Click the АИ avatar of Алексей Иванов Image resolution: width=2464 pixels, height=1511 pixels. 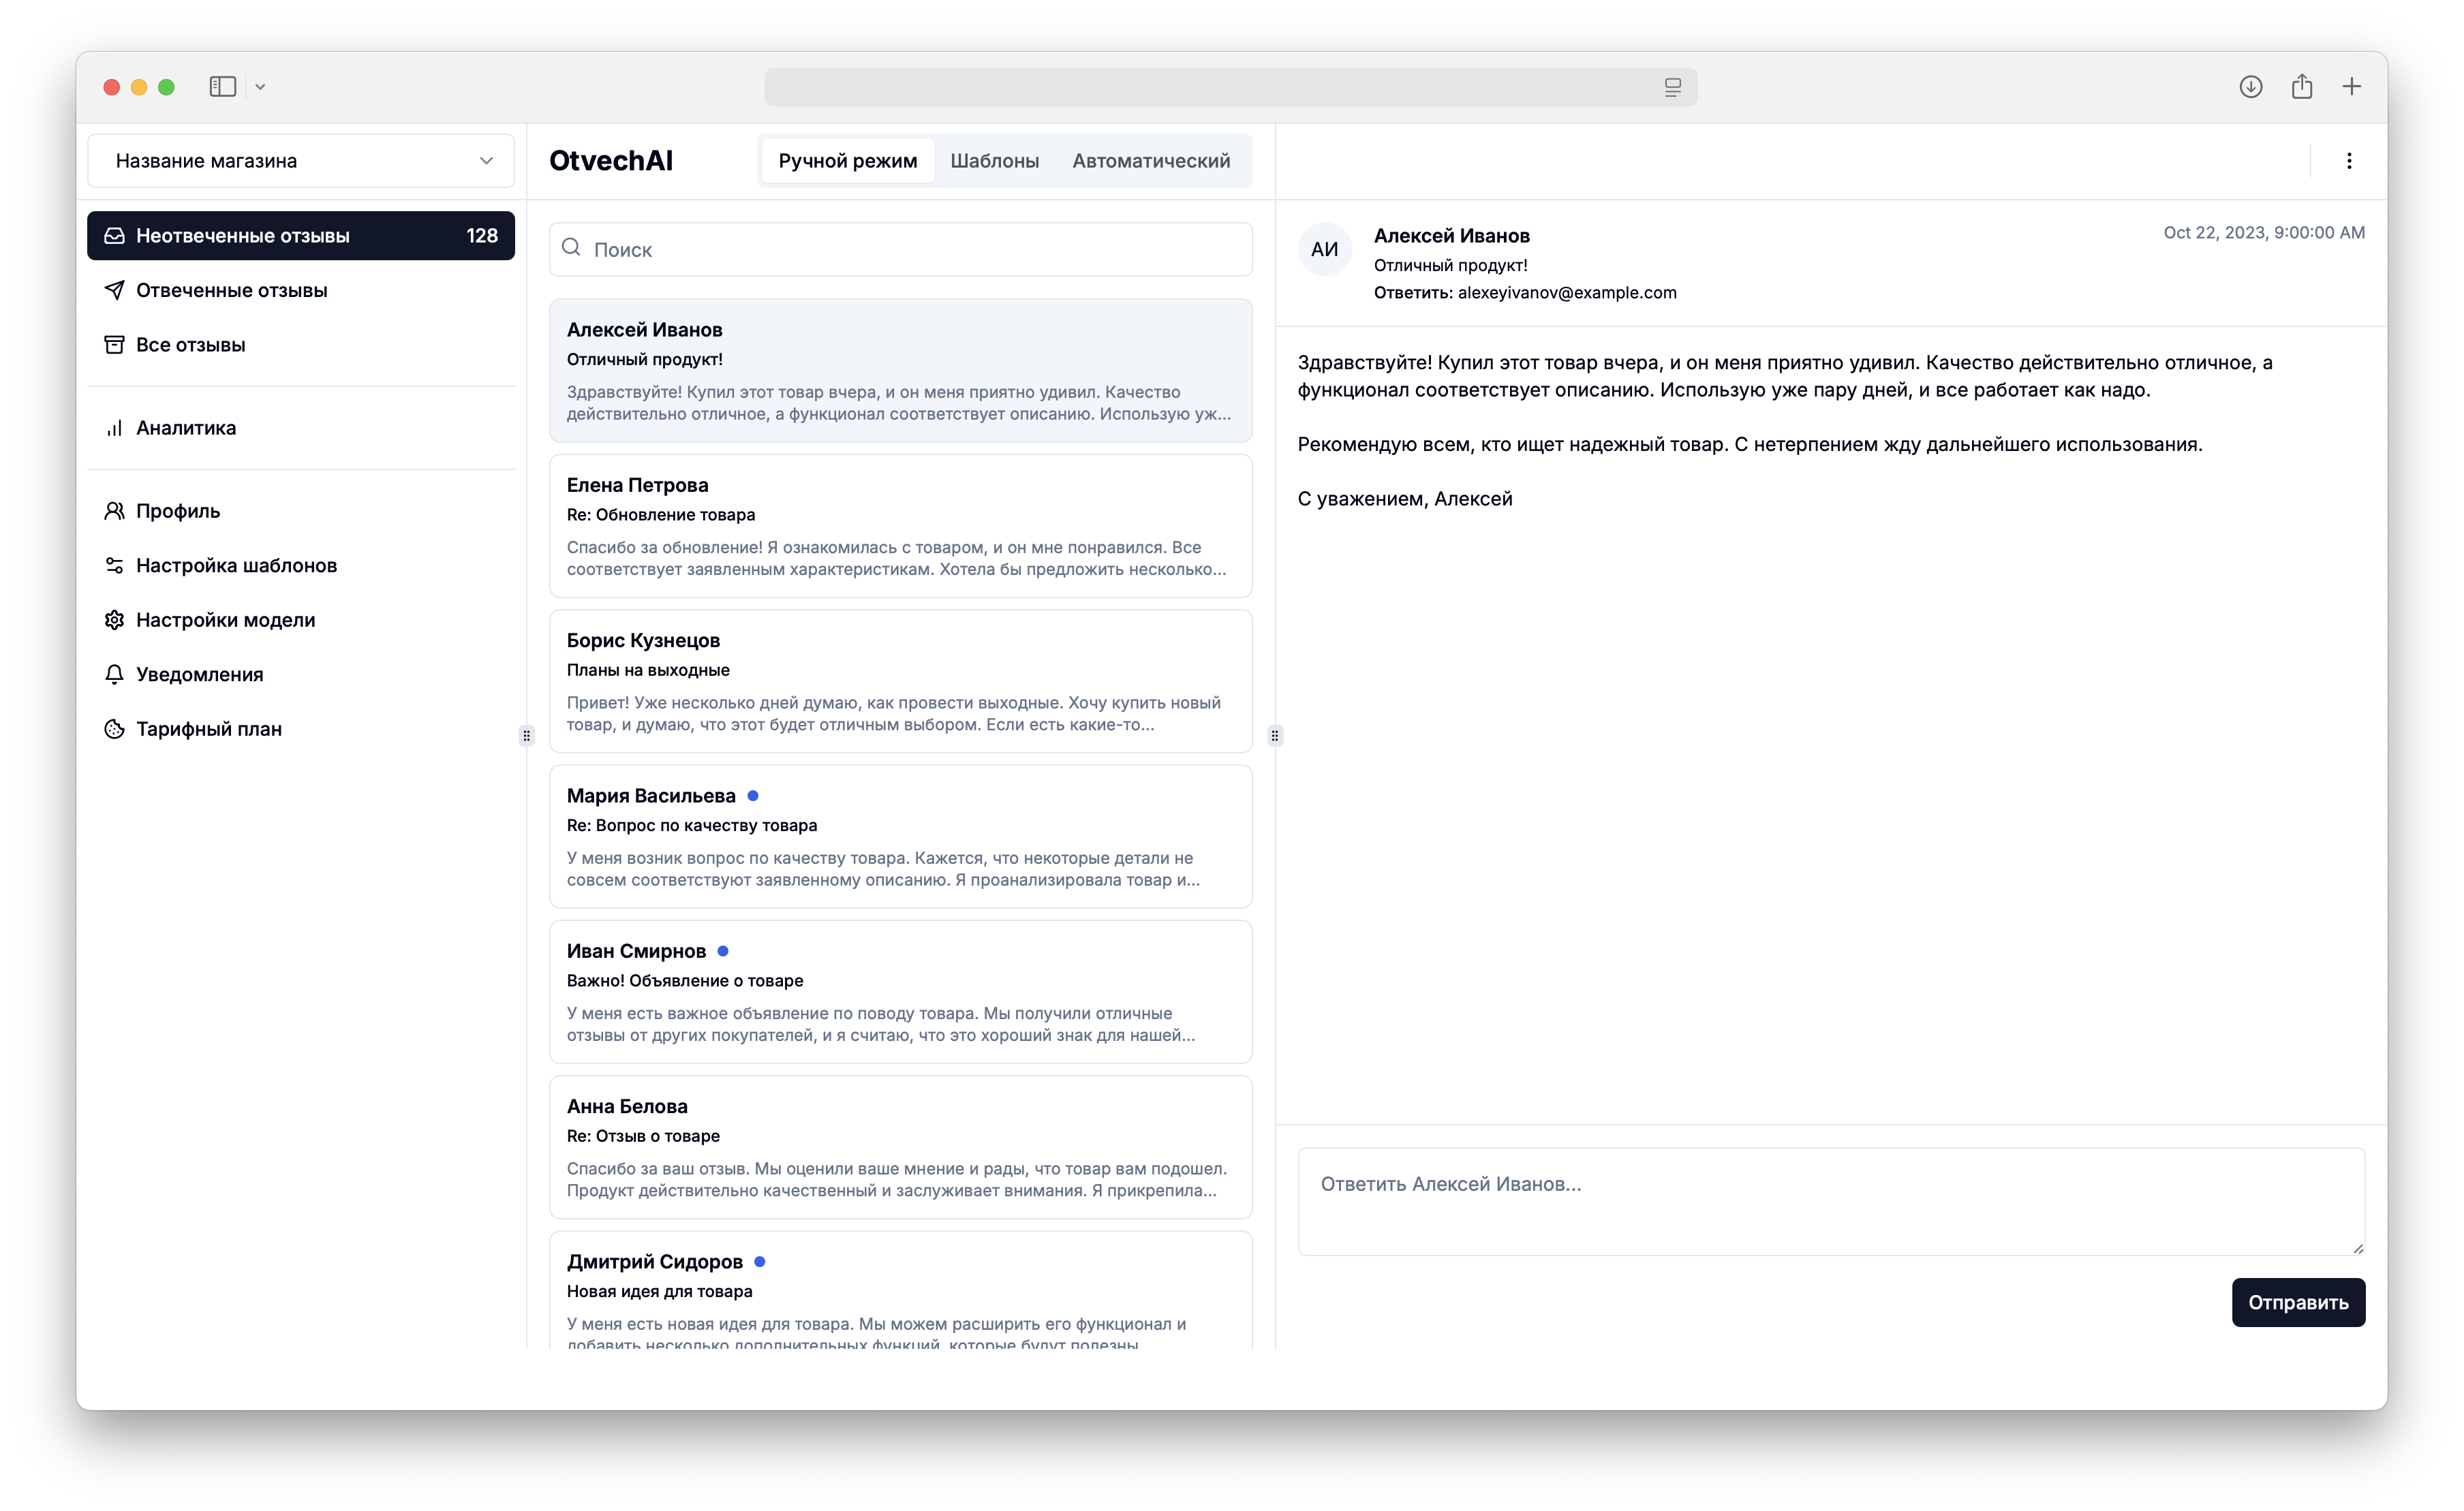(x=1324, y=249)
